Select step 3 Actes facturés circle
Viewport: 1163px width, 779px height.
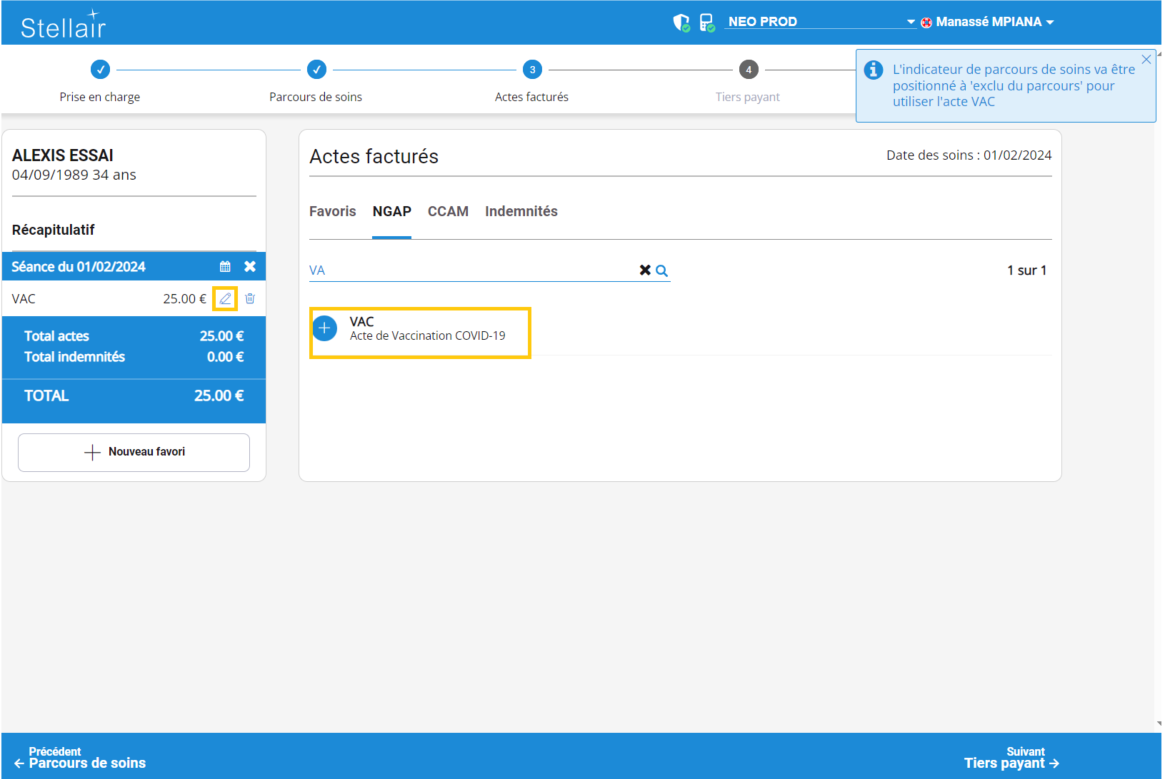(532, 69)
